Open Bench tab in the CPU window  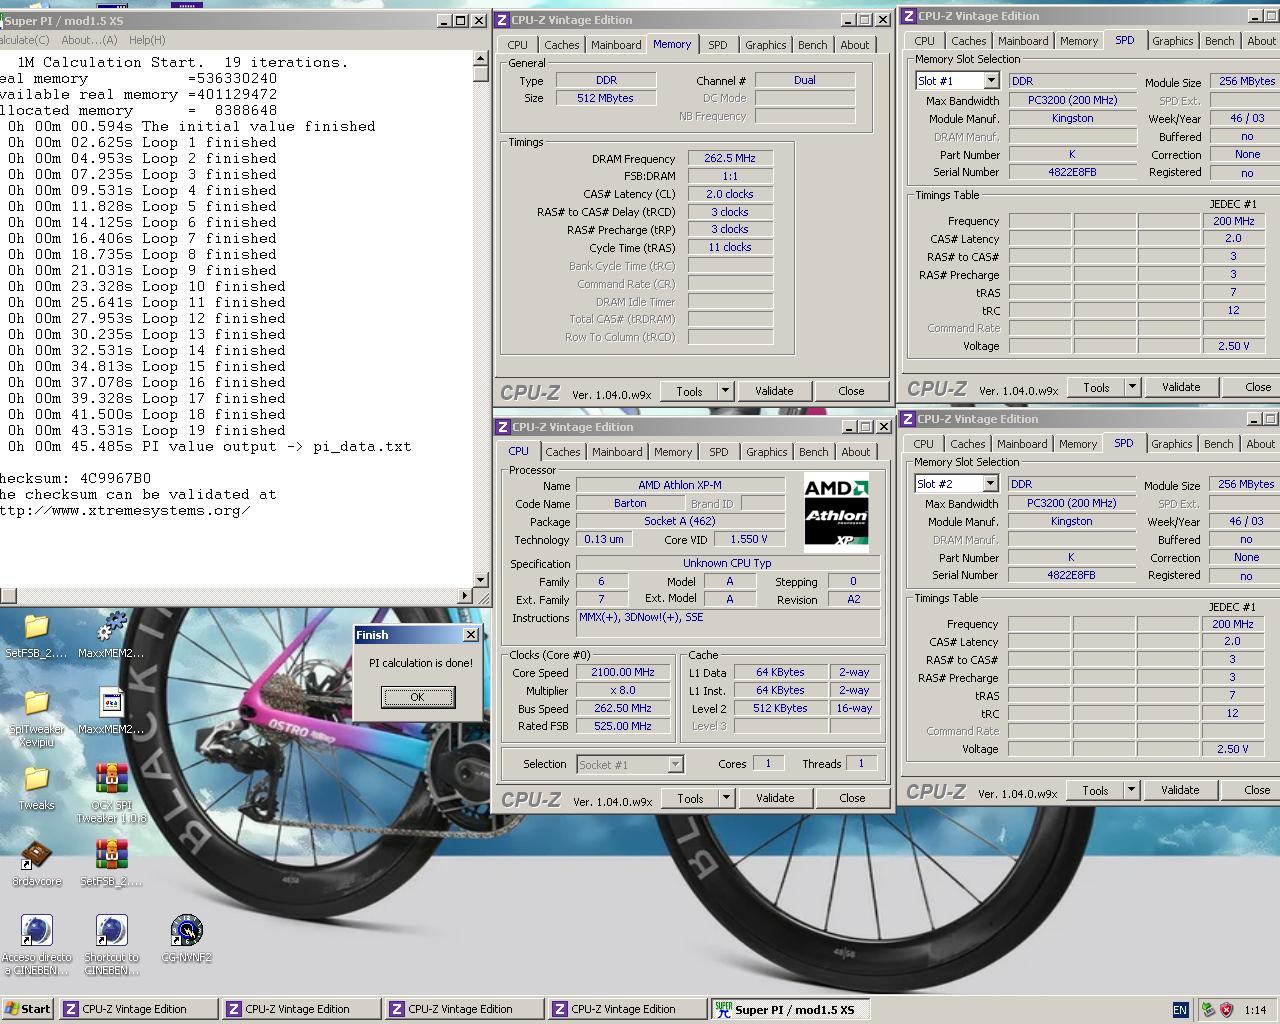coord(813,452)
